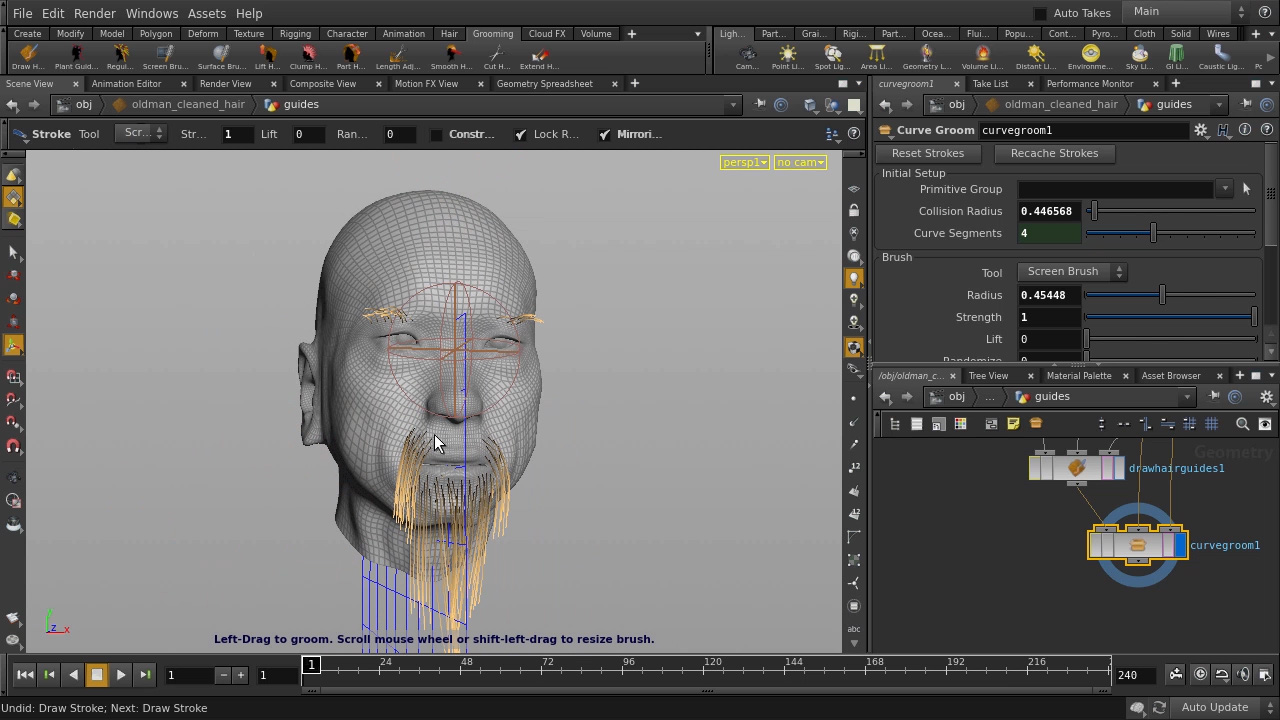Select the Draw Hair shelf tool
1280x720 pixels.
(x=28, y=57)
